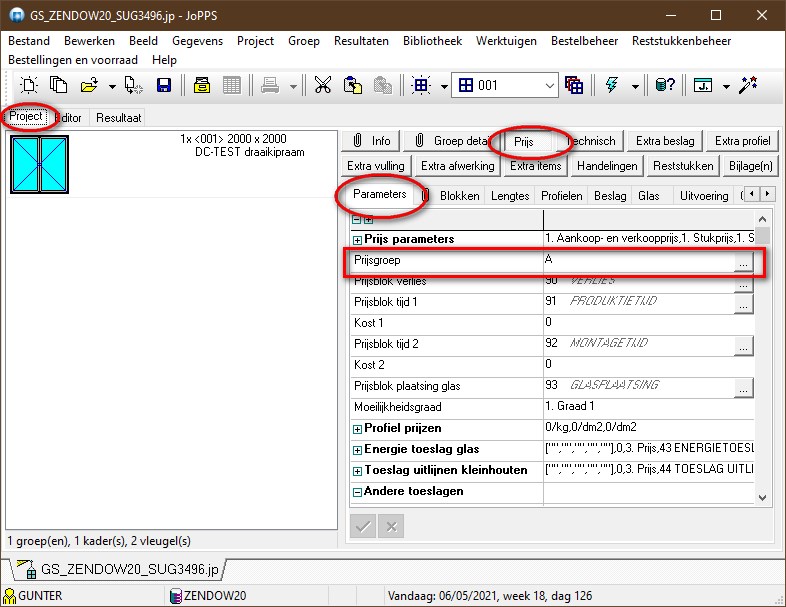Click the Reststukken button
Image resolution: width=786 pixels, height=607 pixels.
click(683, 166)
